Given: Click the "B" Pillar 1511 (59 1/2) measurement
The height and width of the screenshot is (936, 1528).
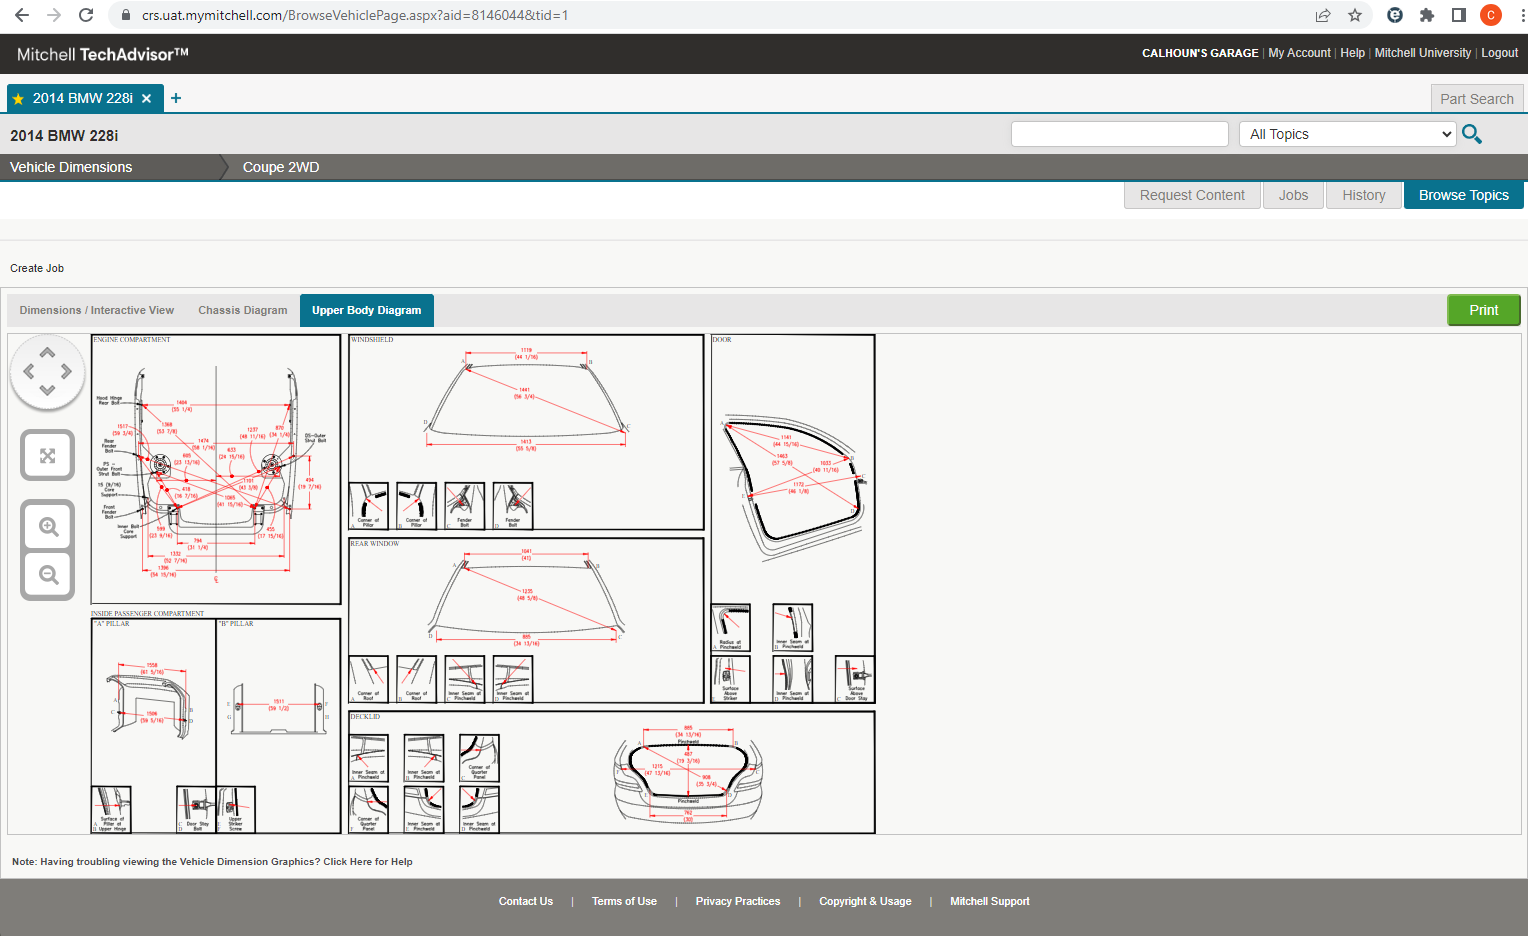Looking at the screenshot, I should (279, 704).
